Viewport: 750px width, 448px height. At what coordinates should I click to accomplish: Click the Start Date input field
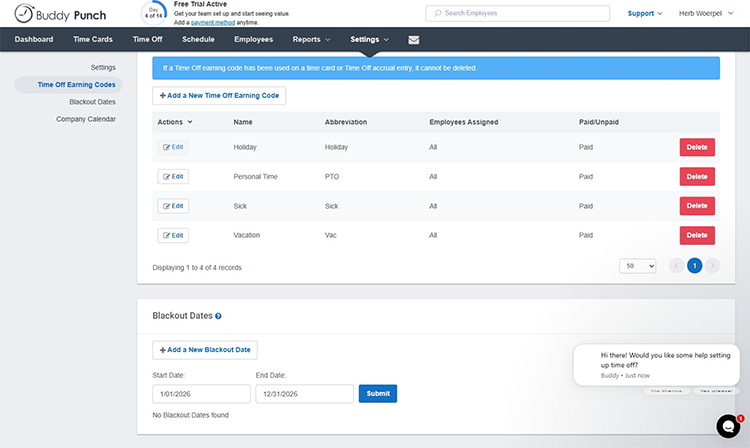coord(200,394)
